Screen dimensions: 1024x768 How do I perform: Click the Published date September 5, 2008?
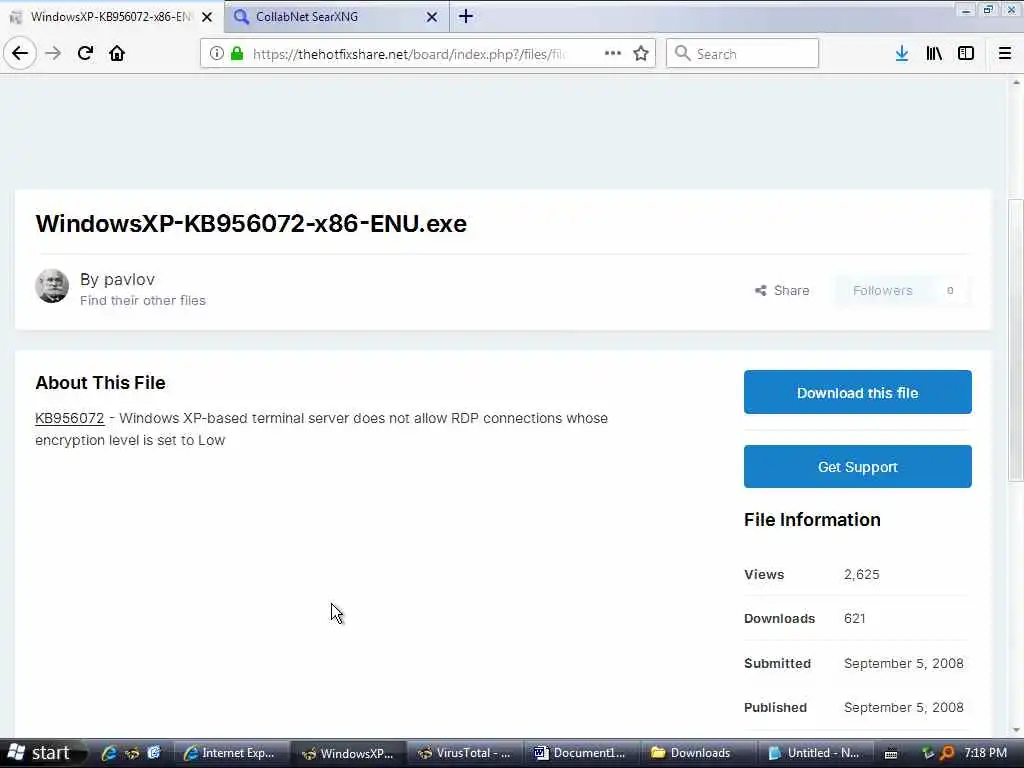click(903, 707)
